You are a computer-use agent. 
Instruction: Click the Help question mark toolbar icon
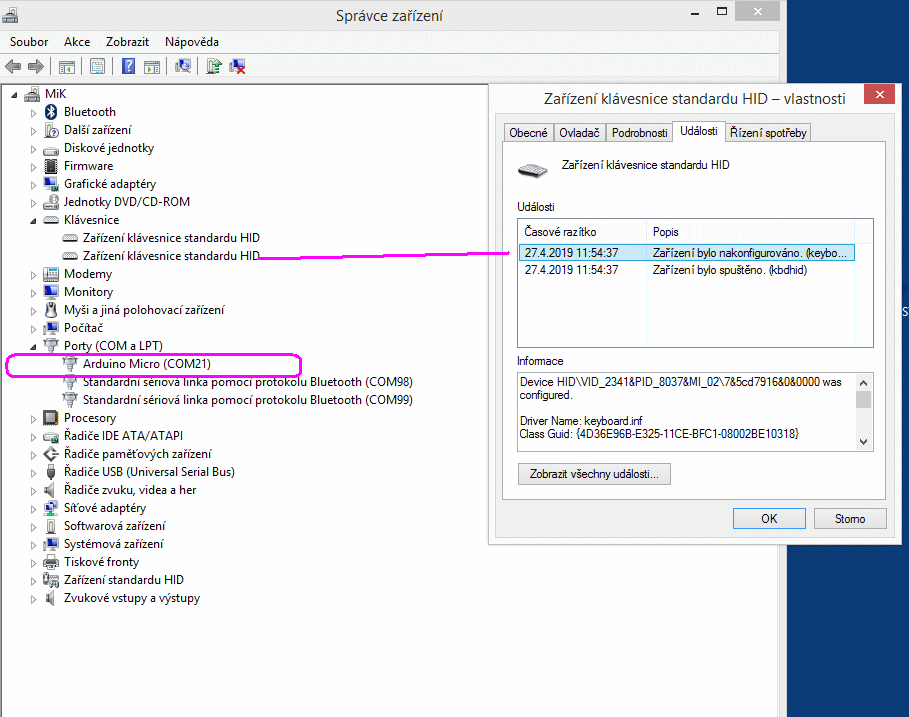click(128, 67)
